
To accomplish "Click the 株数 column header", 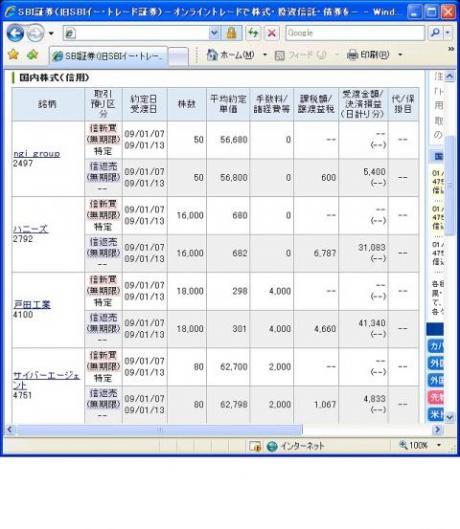I will point(187,104).
